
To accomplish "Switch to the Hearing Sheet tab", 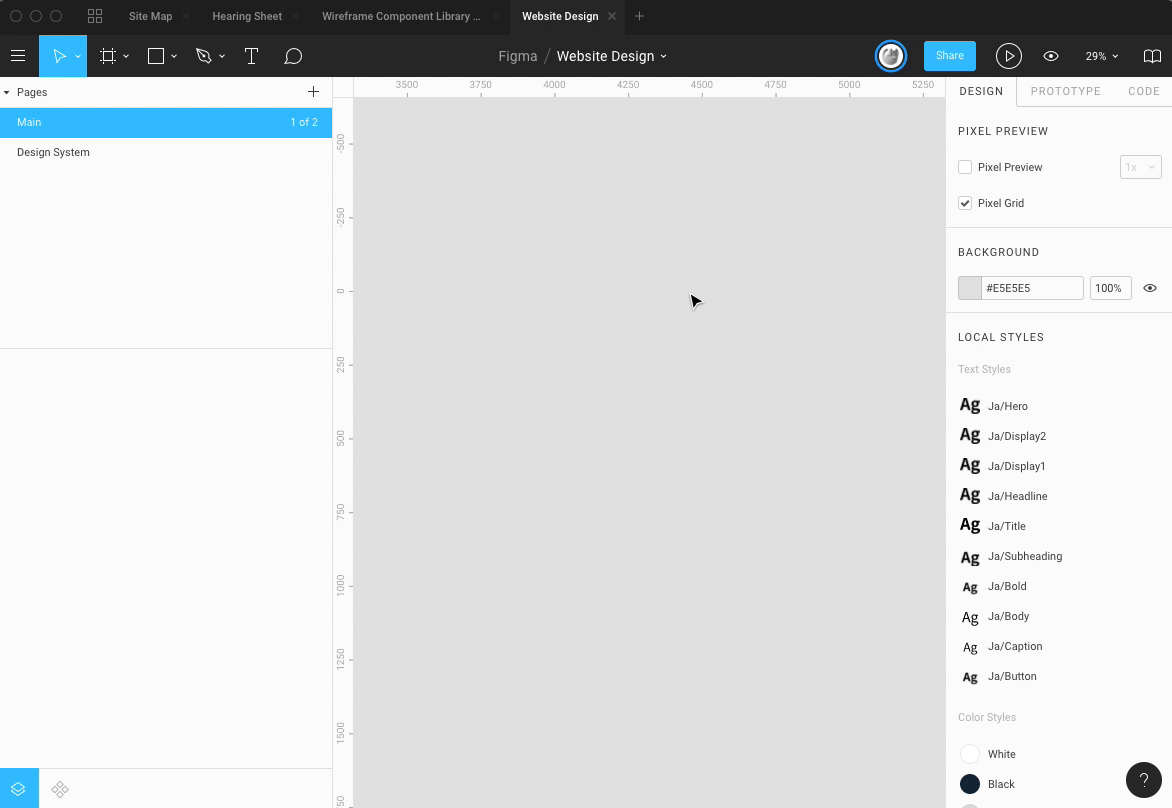I will 247,16.
